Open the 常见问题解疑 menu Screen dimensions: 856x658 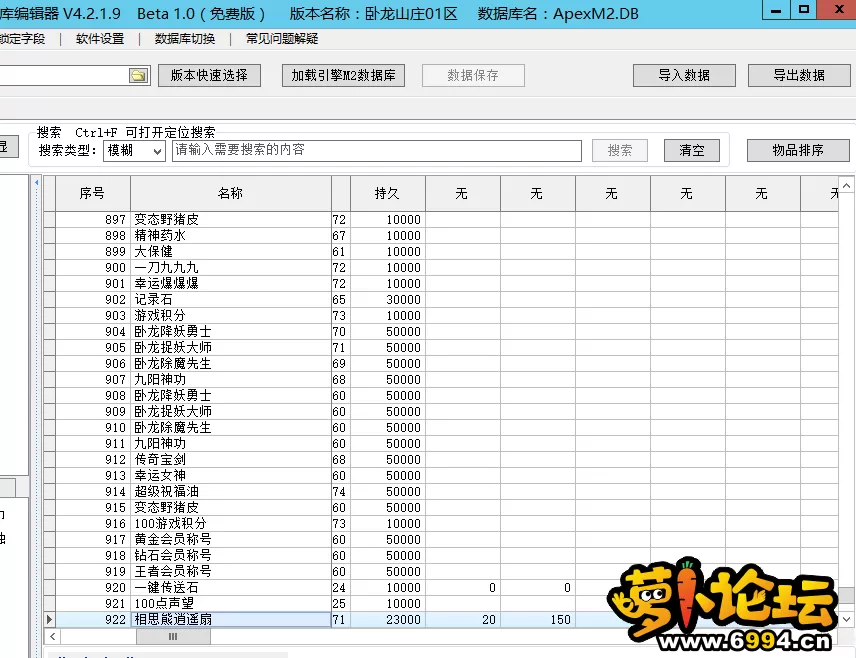pos(282,39)
